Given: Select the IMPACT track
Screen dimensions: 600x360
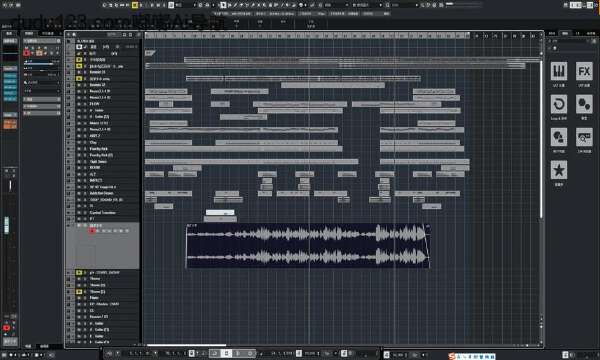Looking at the screenshot, I should click(x=96, y=180).
